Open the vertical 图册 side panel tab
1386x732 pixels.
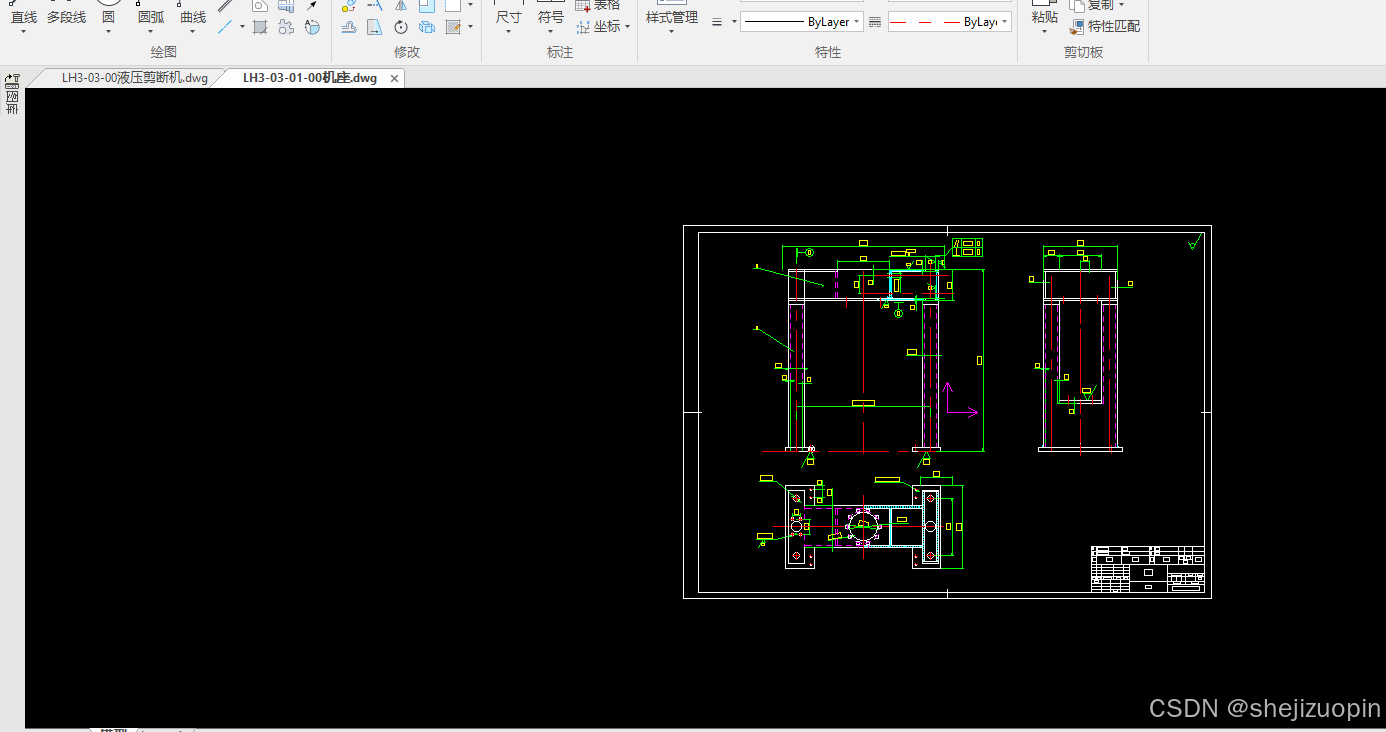(x=12, y=103)
